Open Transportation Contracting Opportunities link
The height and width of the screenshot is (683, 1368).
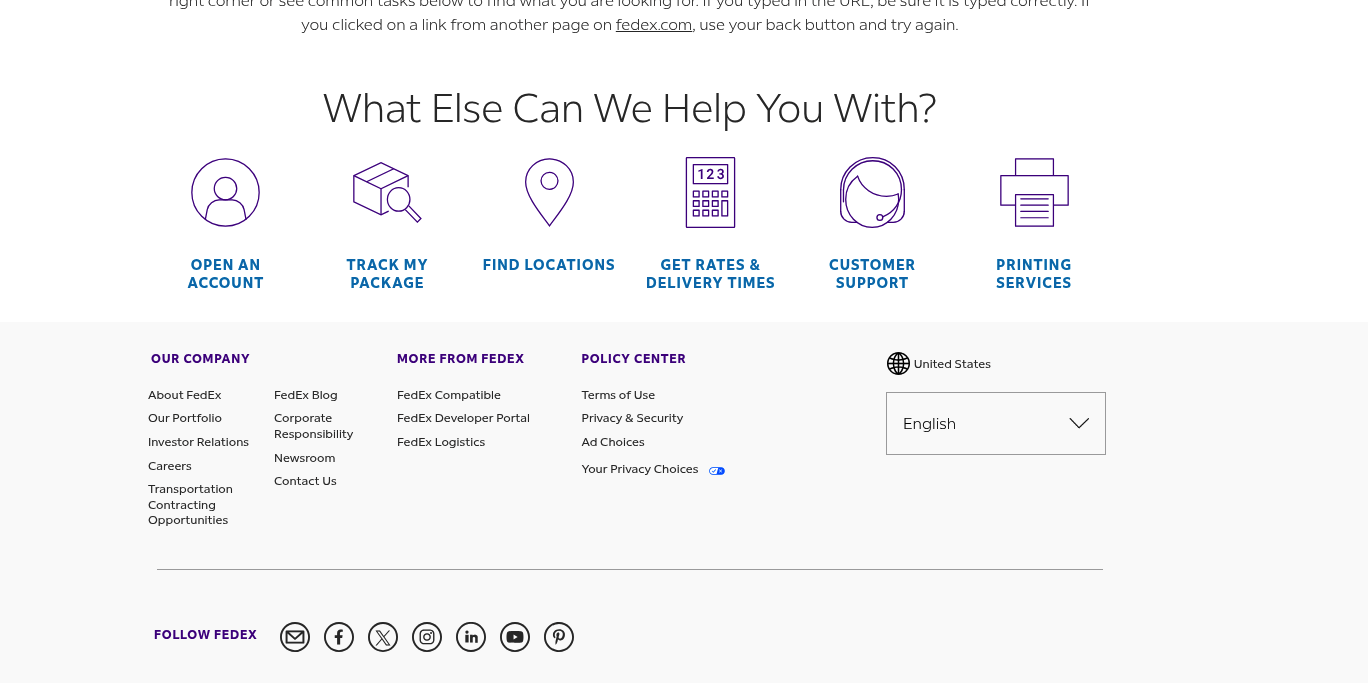[190, 505]
